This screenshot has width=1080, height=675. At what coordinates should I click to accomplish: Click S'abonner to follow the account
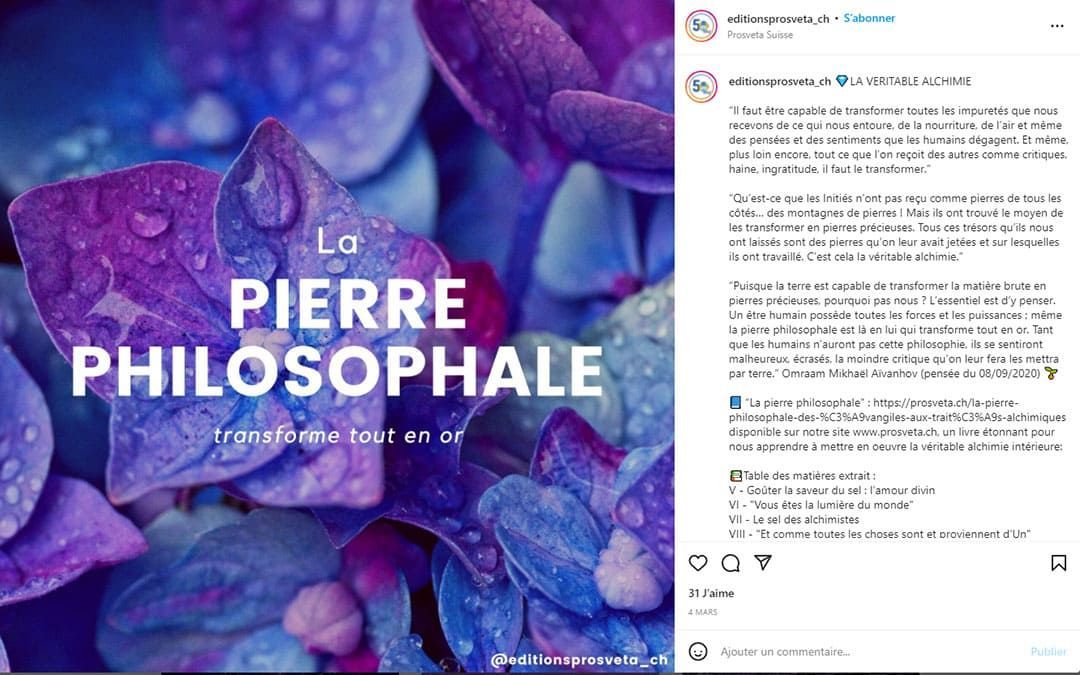point(869,18)
